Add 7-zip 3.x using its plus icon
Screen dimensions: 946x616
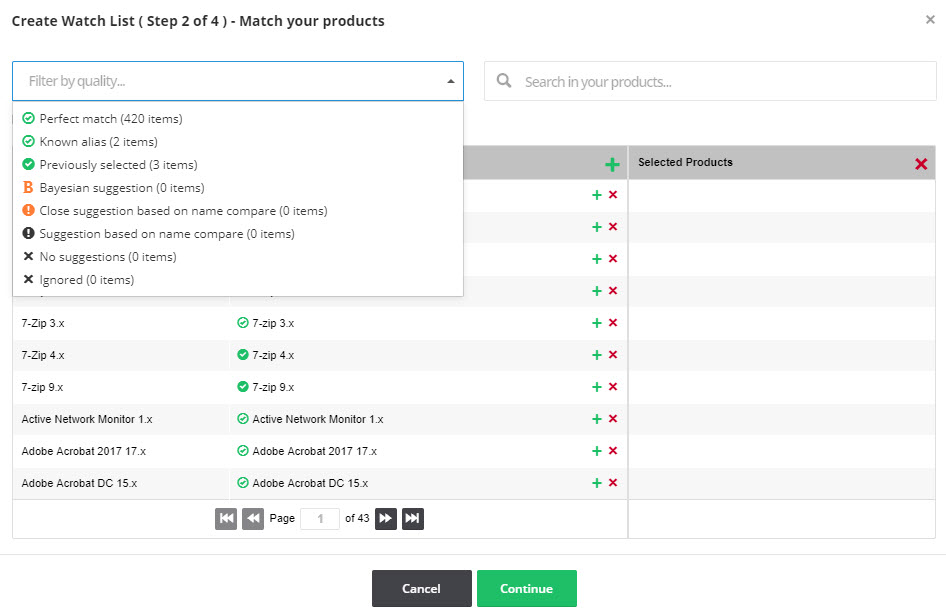point(597,323)
